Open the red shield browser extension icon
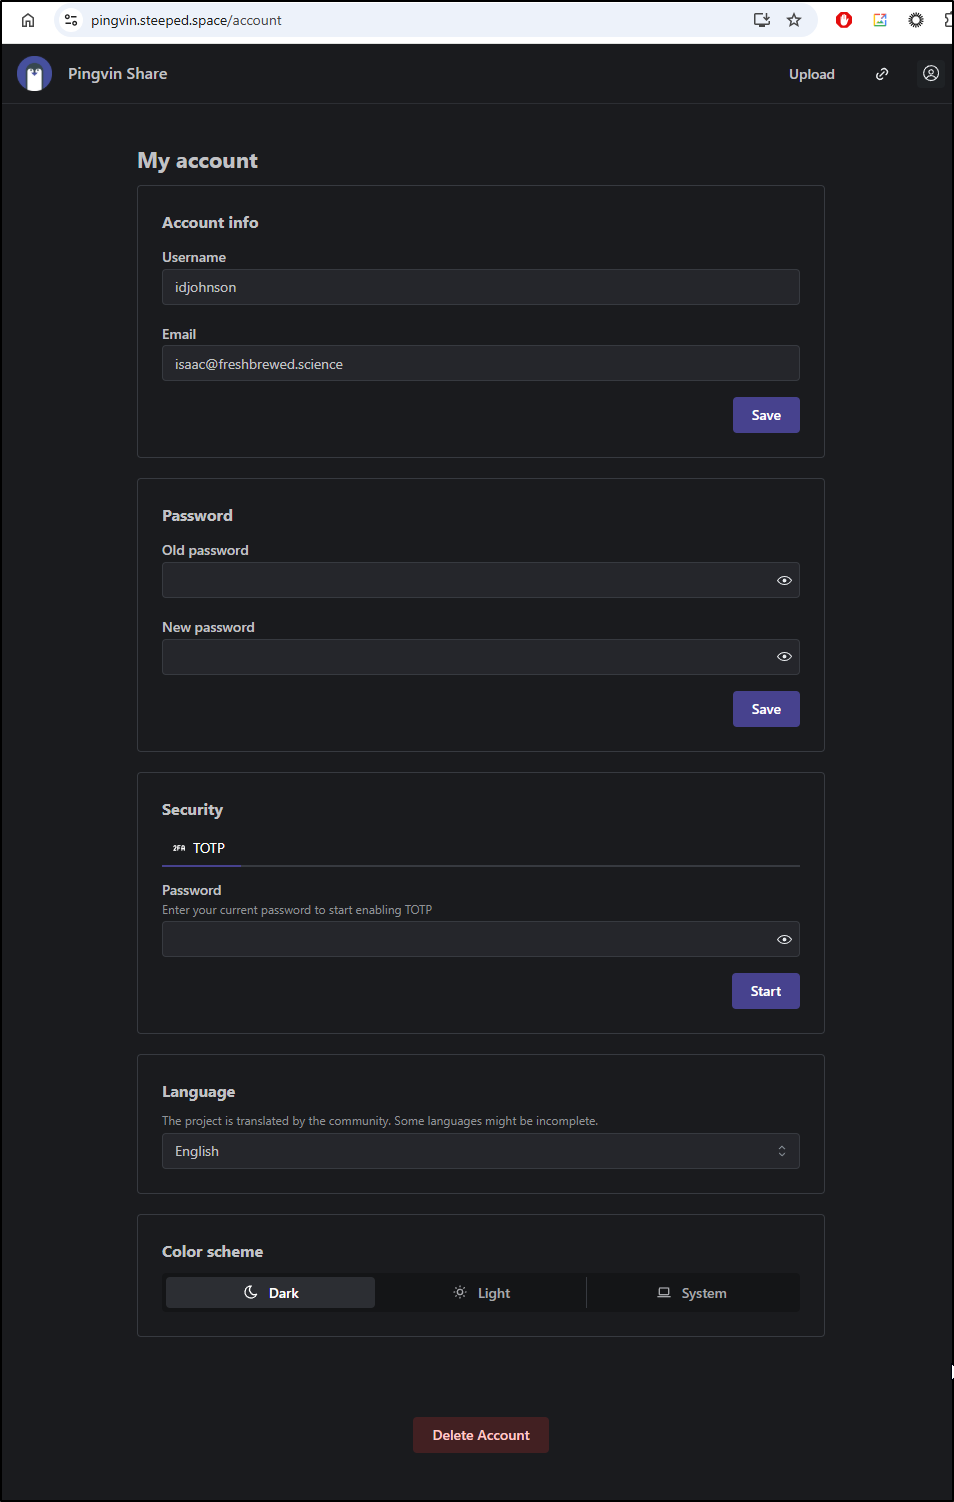954x1502 pixels. (x=844, y=20)
